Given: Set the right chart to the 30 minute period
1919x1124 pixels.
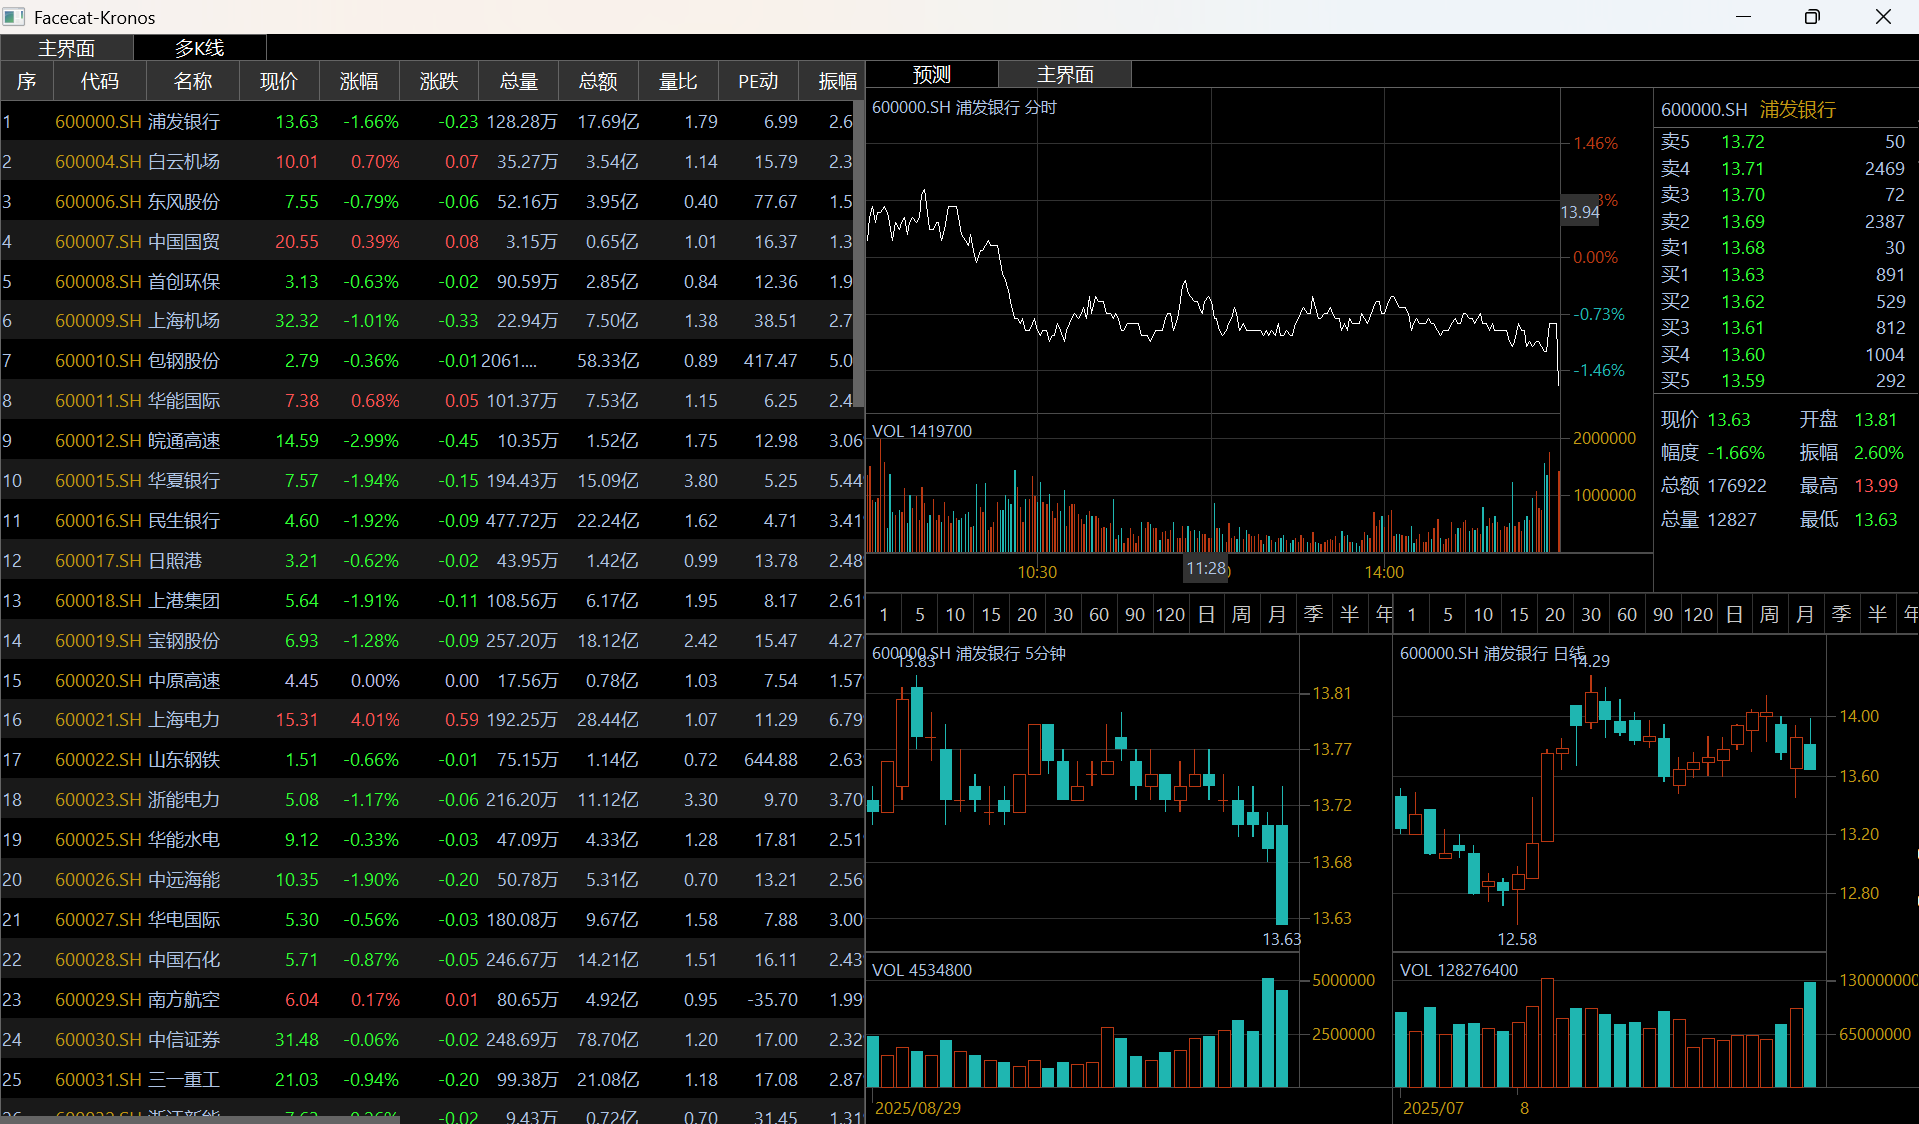Looking at the screenshot, I should [1591, 615].
